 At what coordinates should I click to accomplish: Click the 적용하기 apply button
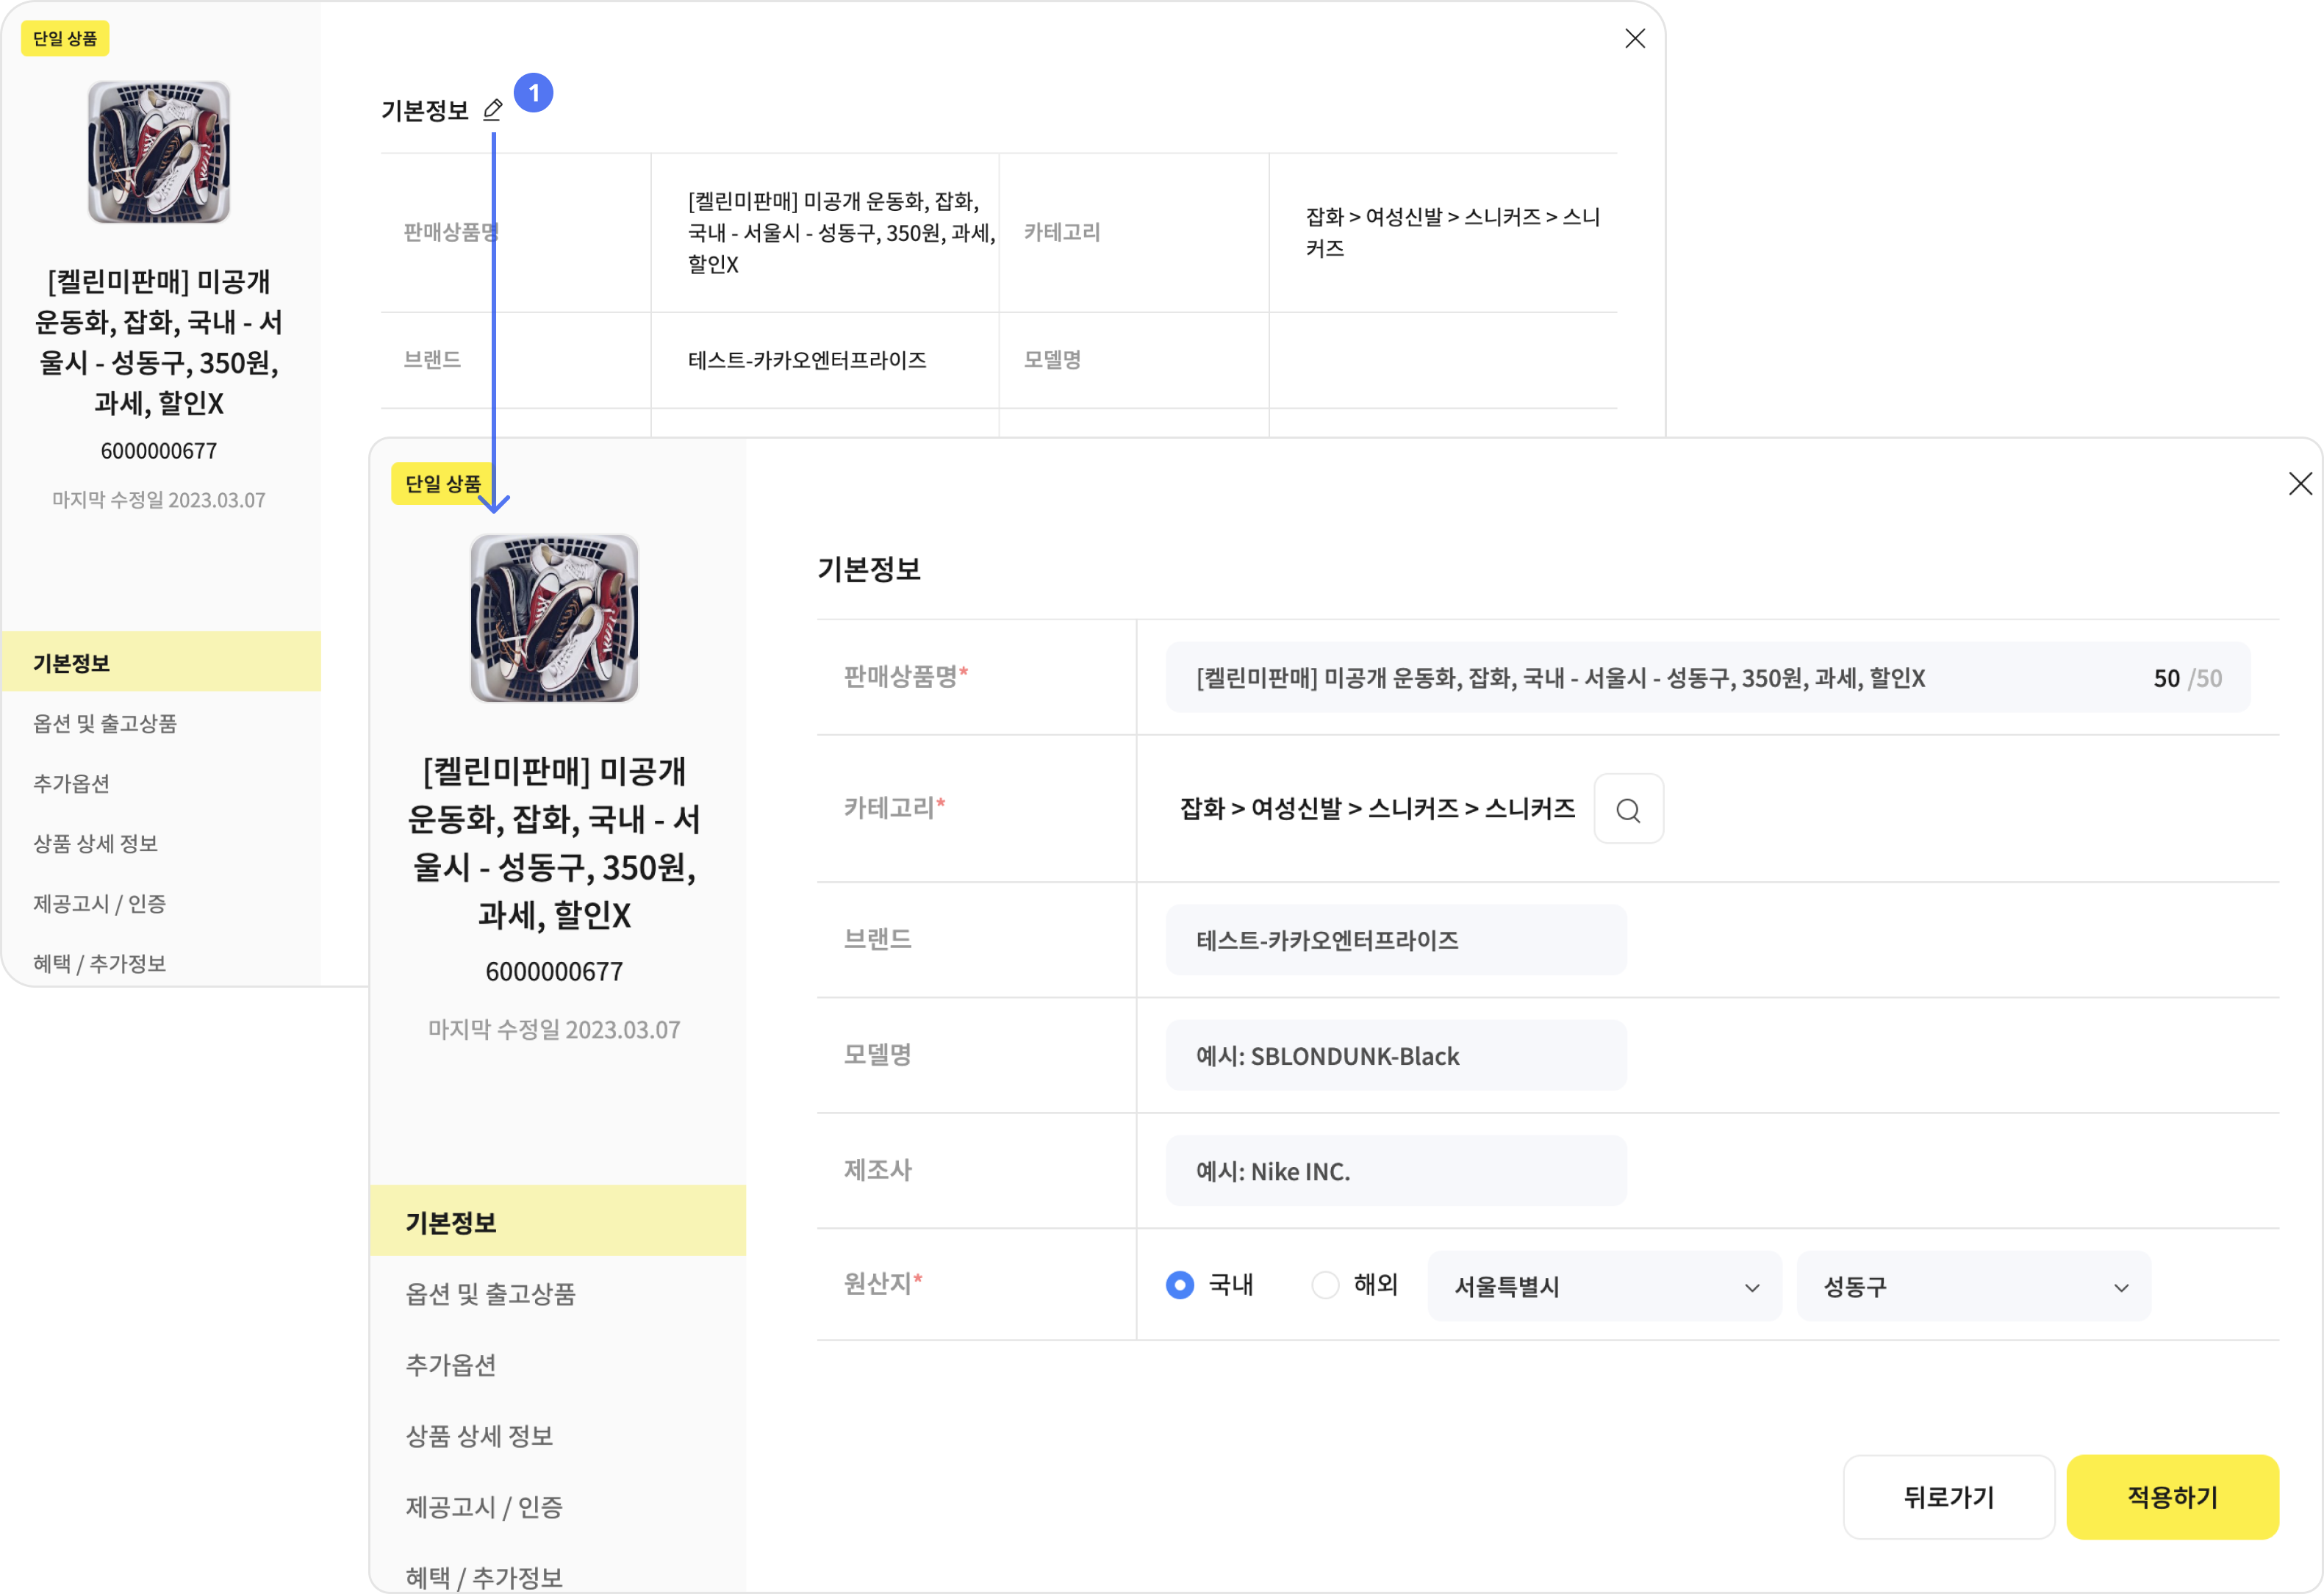2172,1497
